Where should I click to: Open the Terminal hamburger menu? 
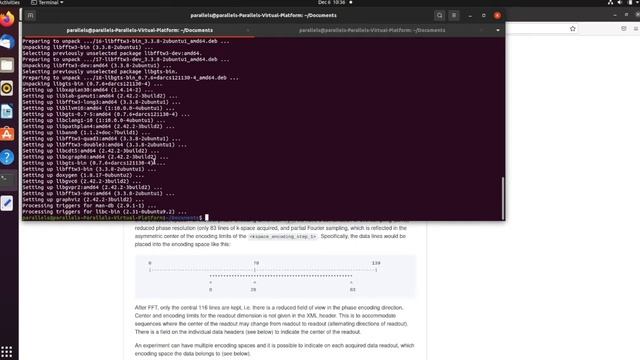coord(454,16)
